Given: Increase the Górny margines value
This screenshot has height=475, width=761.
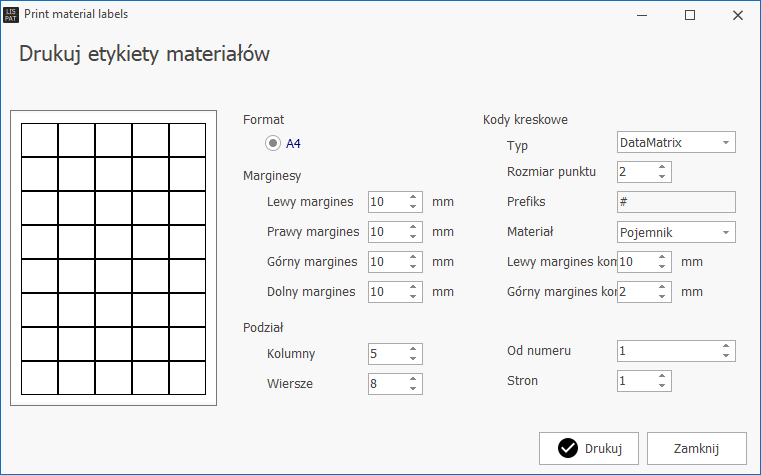Looking at the screenshot, I should coord(414,257).
